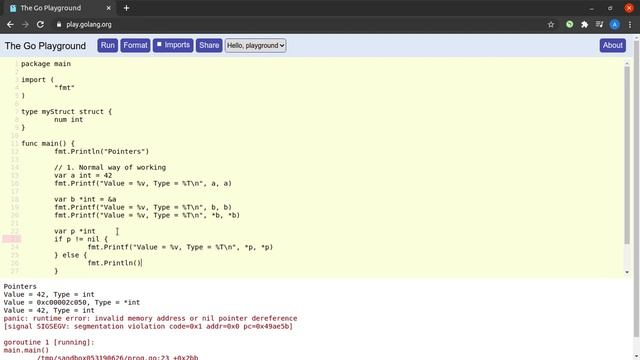The image size is (640, 360).
Task: Click the 'var b *int = &a' line
Action: [x=85, y=199]
